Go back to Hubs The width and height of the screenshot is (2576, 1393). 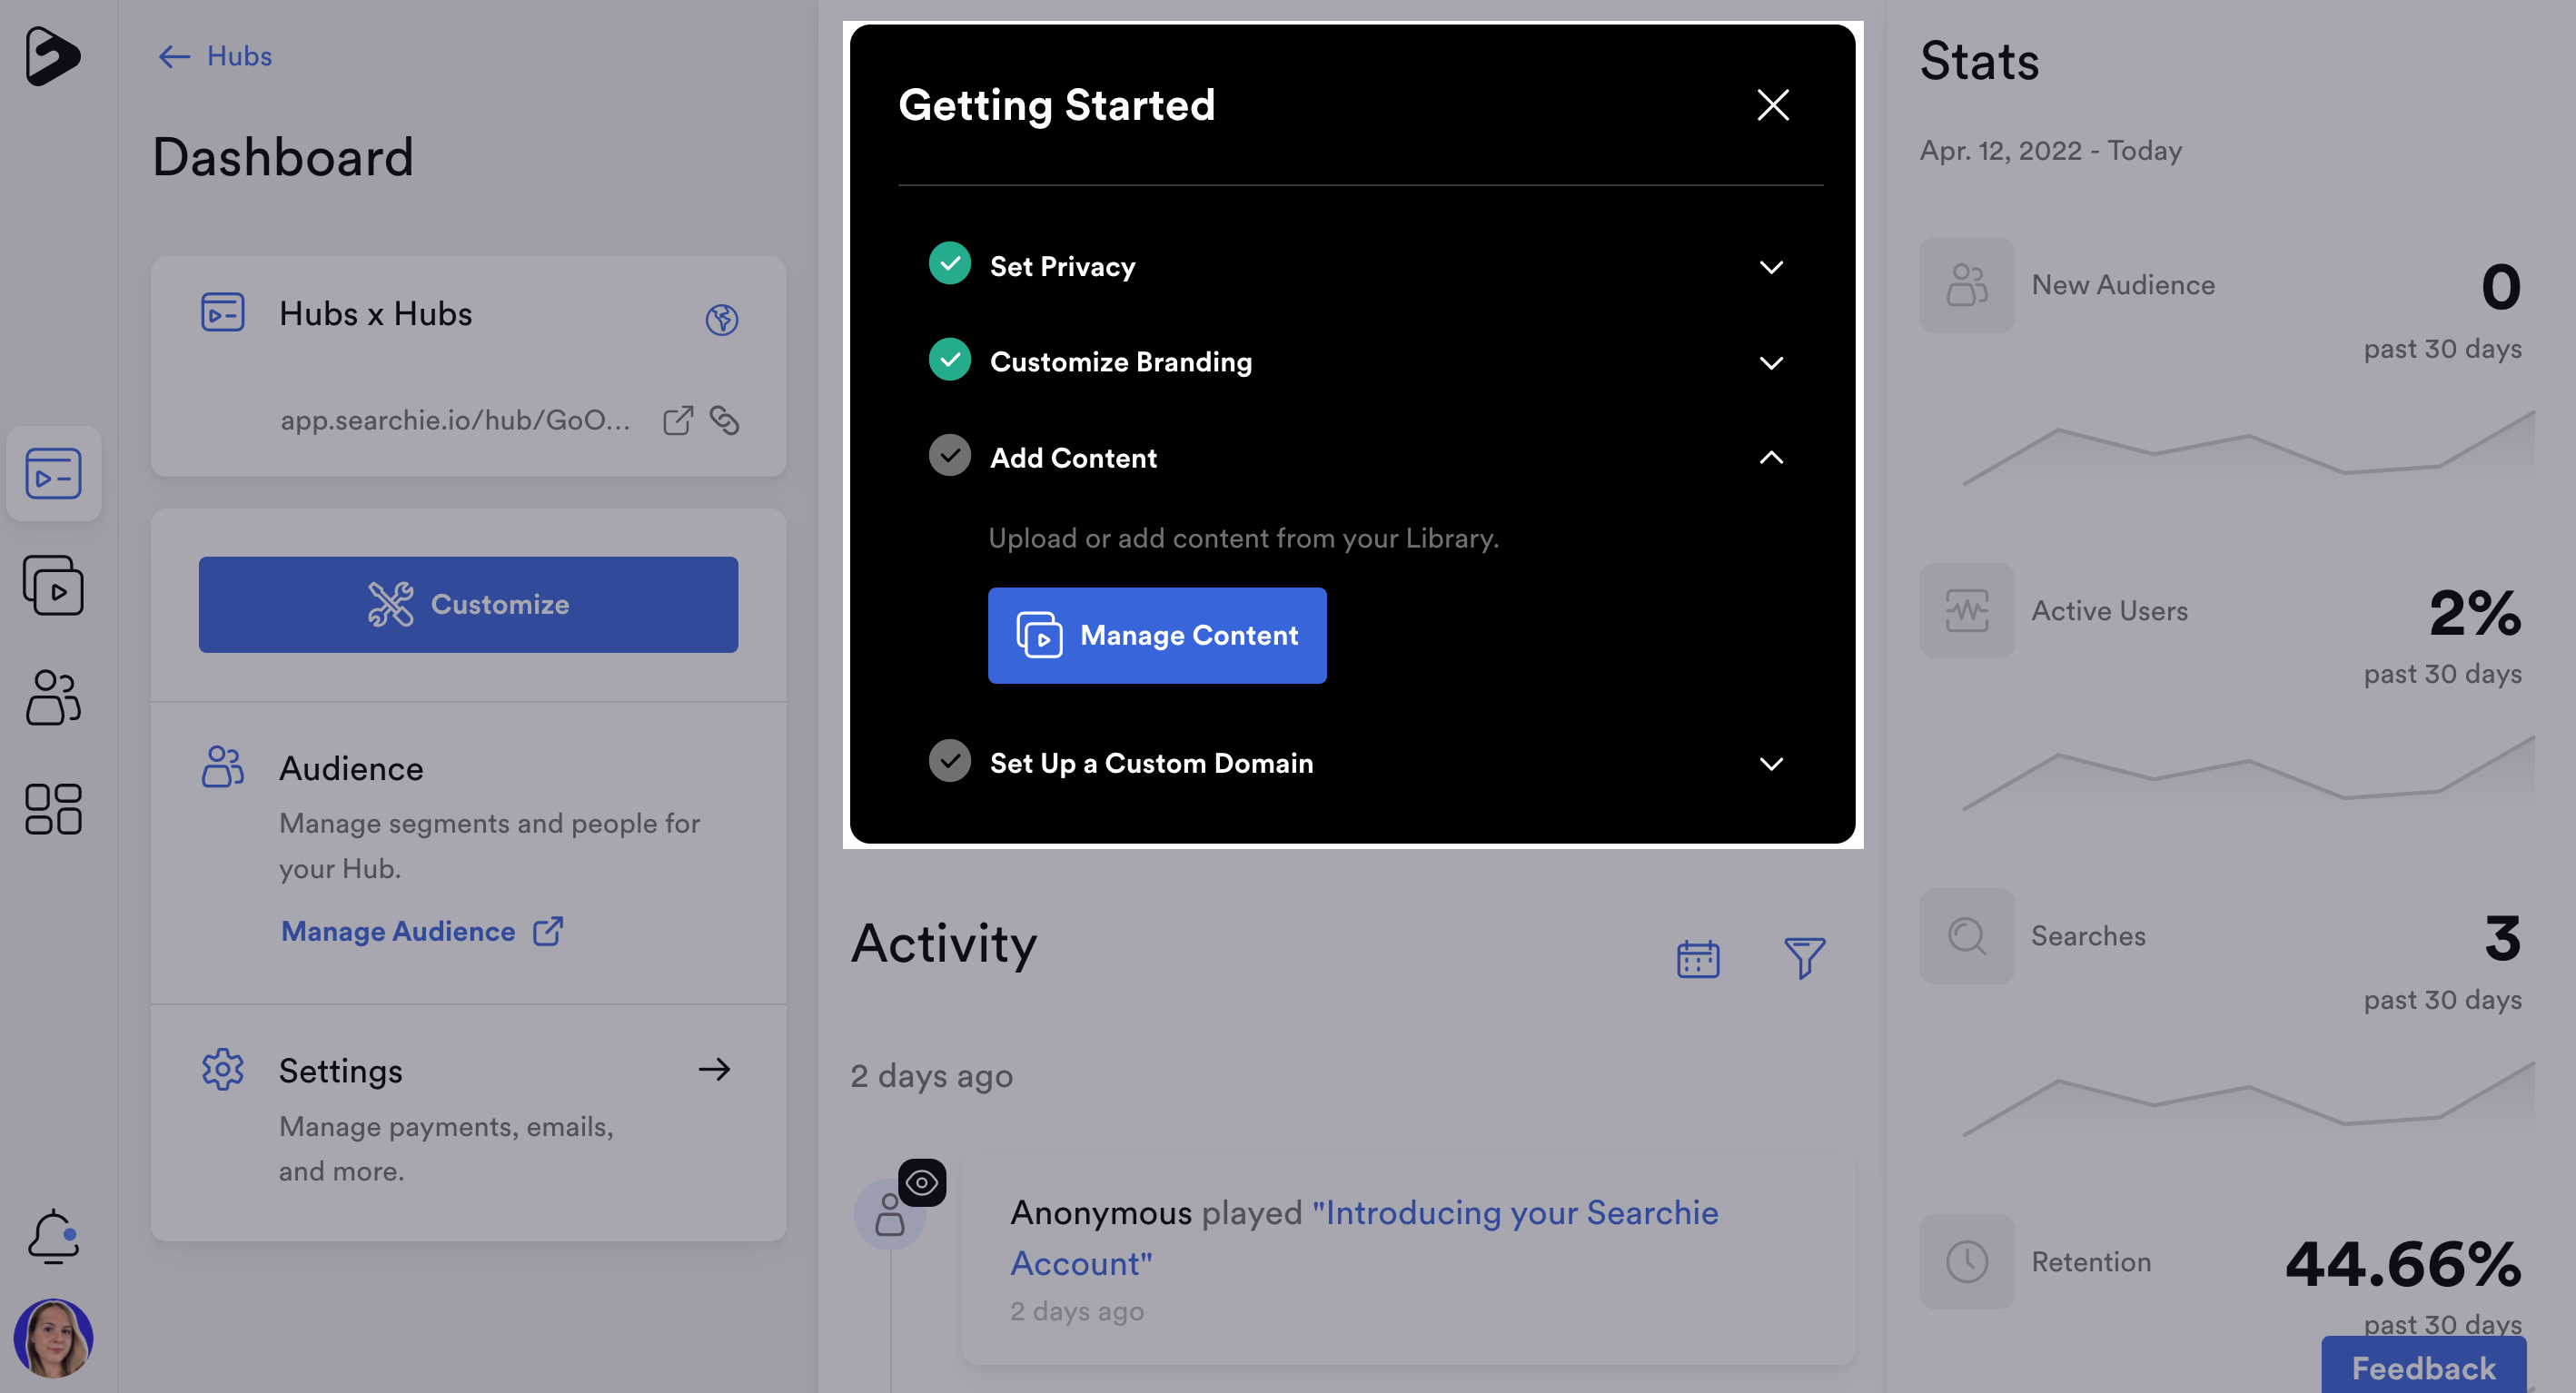215,56
